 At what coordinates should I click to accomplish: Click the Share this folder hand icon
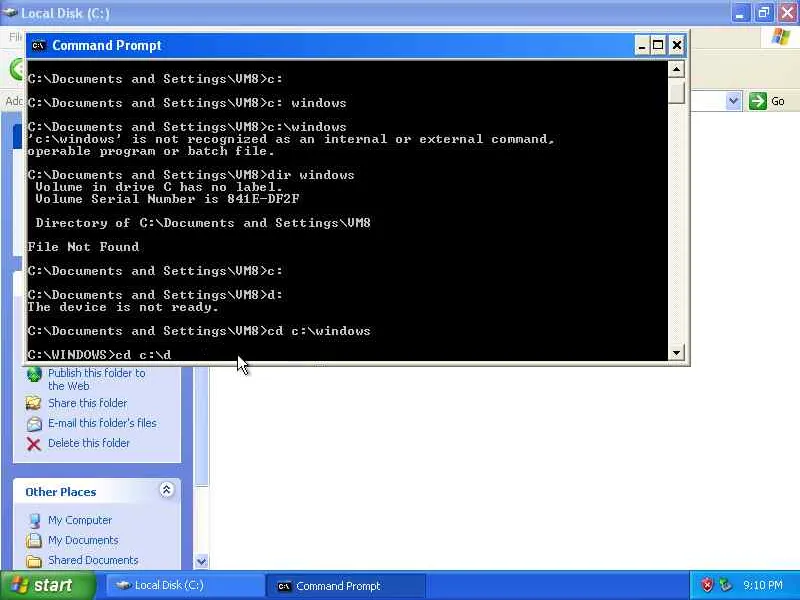coord(34,404)
